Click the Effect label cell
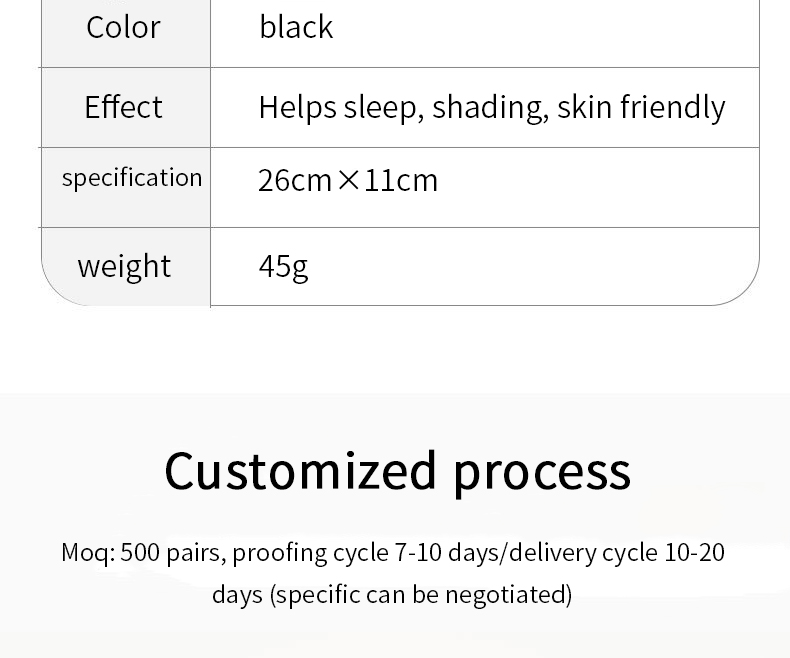This screenshot has width=790, height=658. pyautogui.click(x=123, y=107)
